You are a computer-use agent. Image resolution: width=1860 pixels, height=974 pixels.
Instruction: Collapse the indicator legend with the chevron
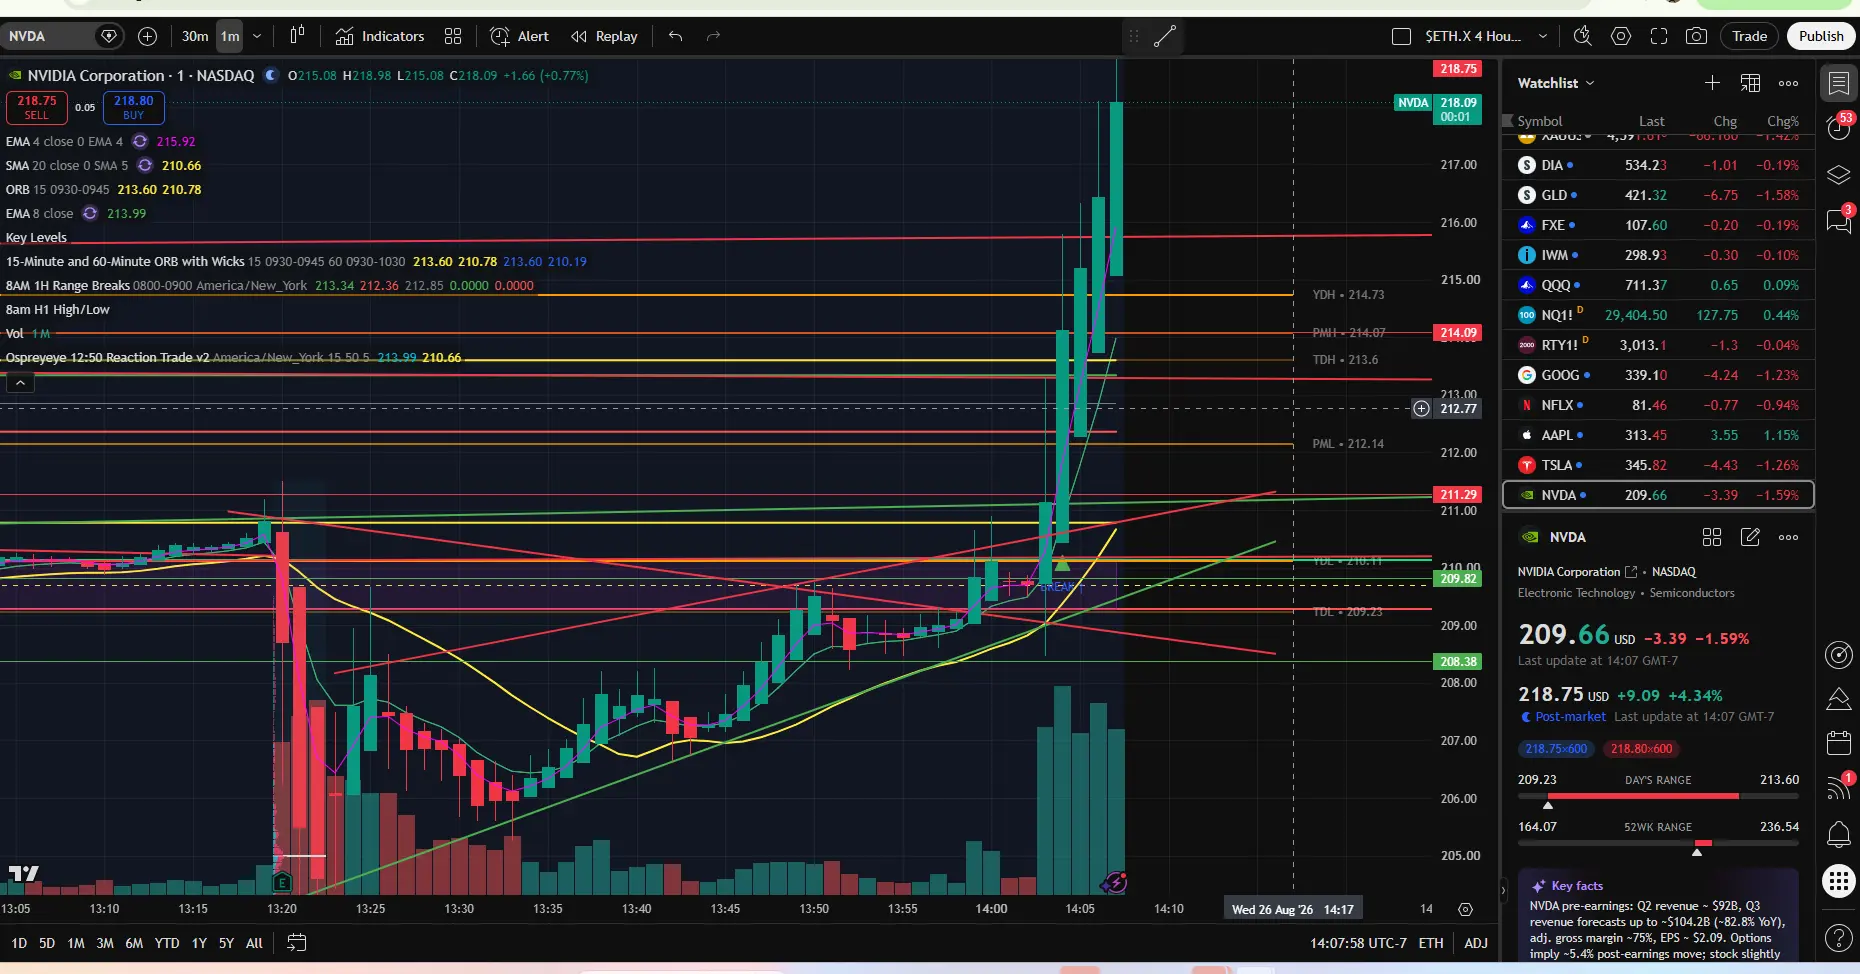[20, 382]
